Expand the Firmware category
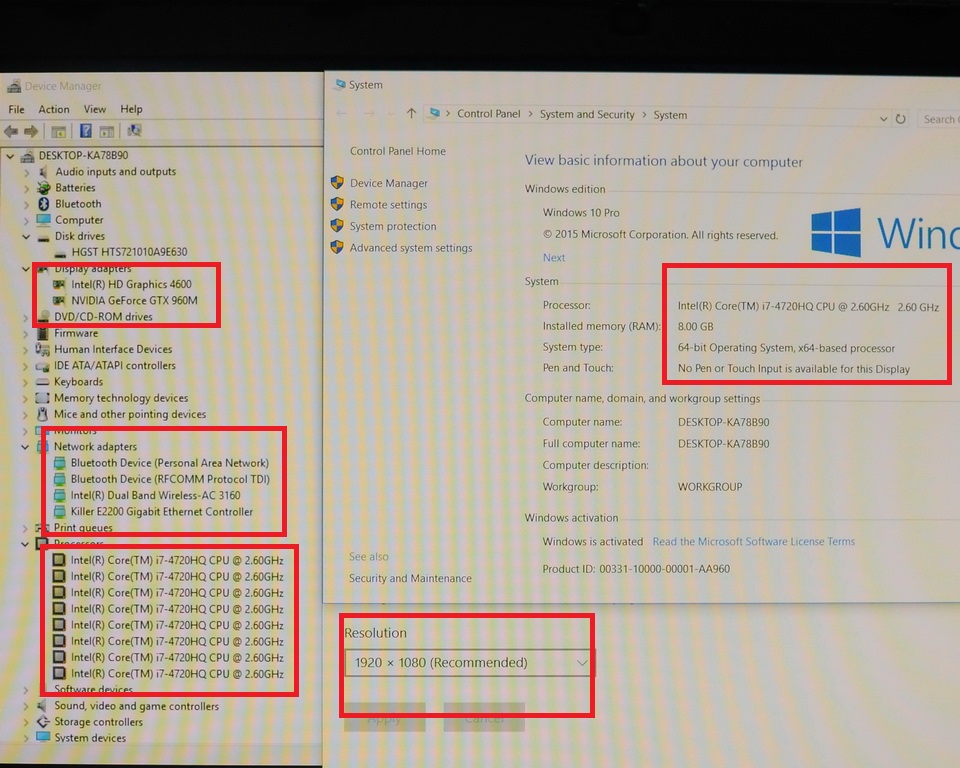The height and width of the screenshot is (768, 960). tap(26, 334)
